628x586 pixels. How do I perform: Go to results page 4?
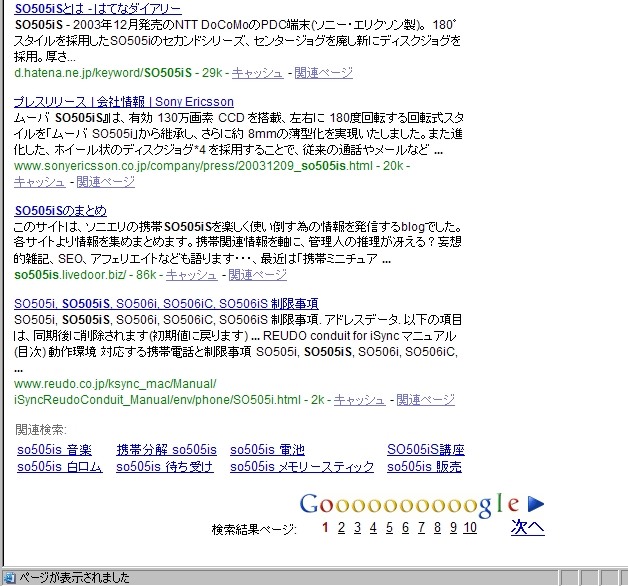tap(373, 528)
